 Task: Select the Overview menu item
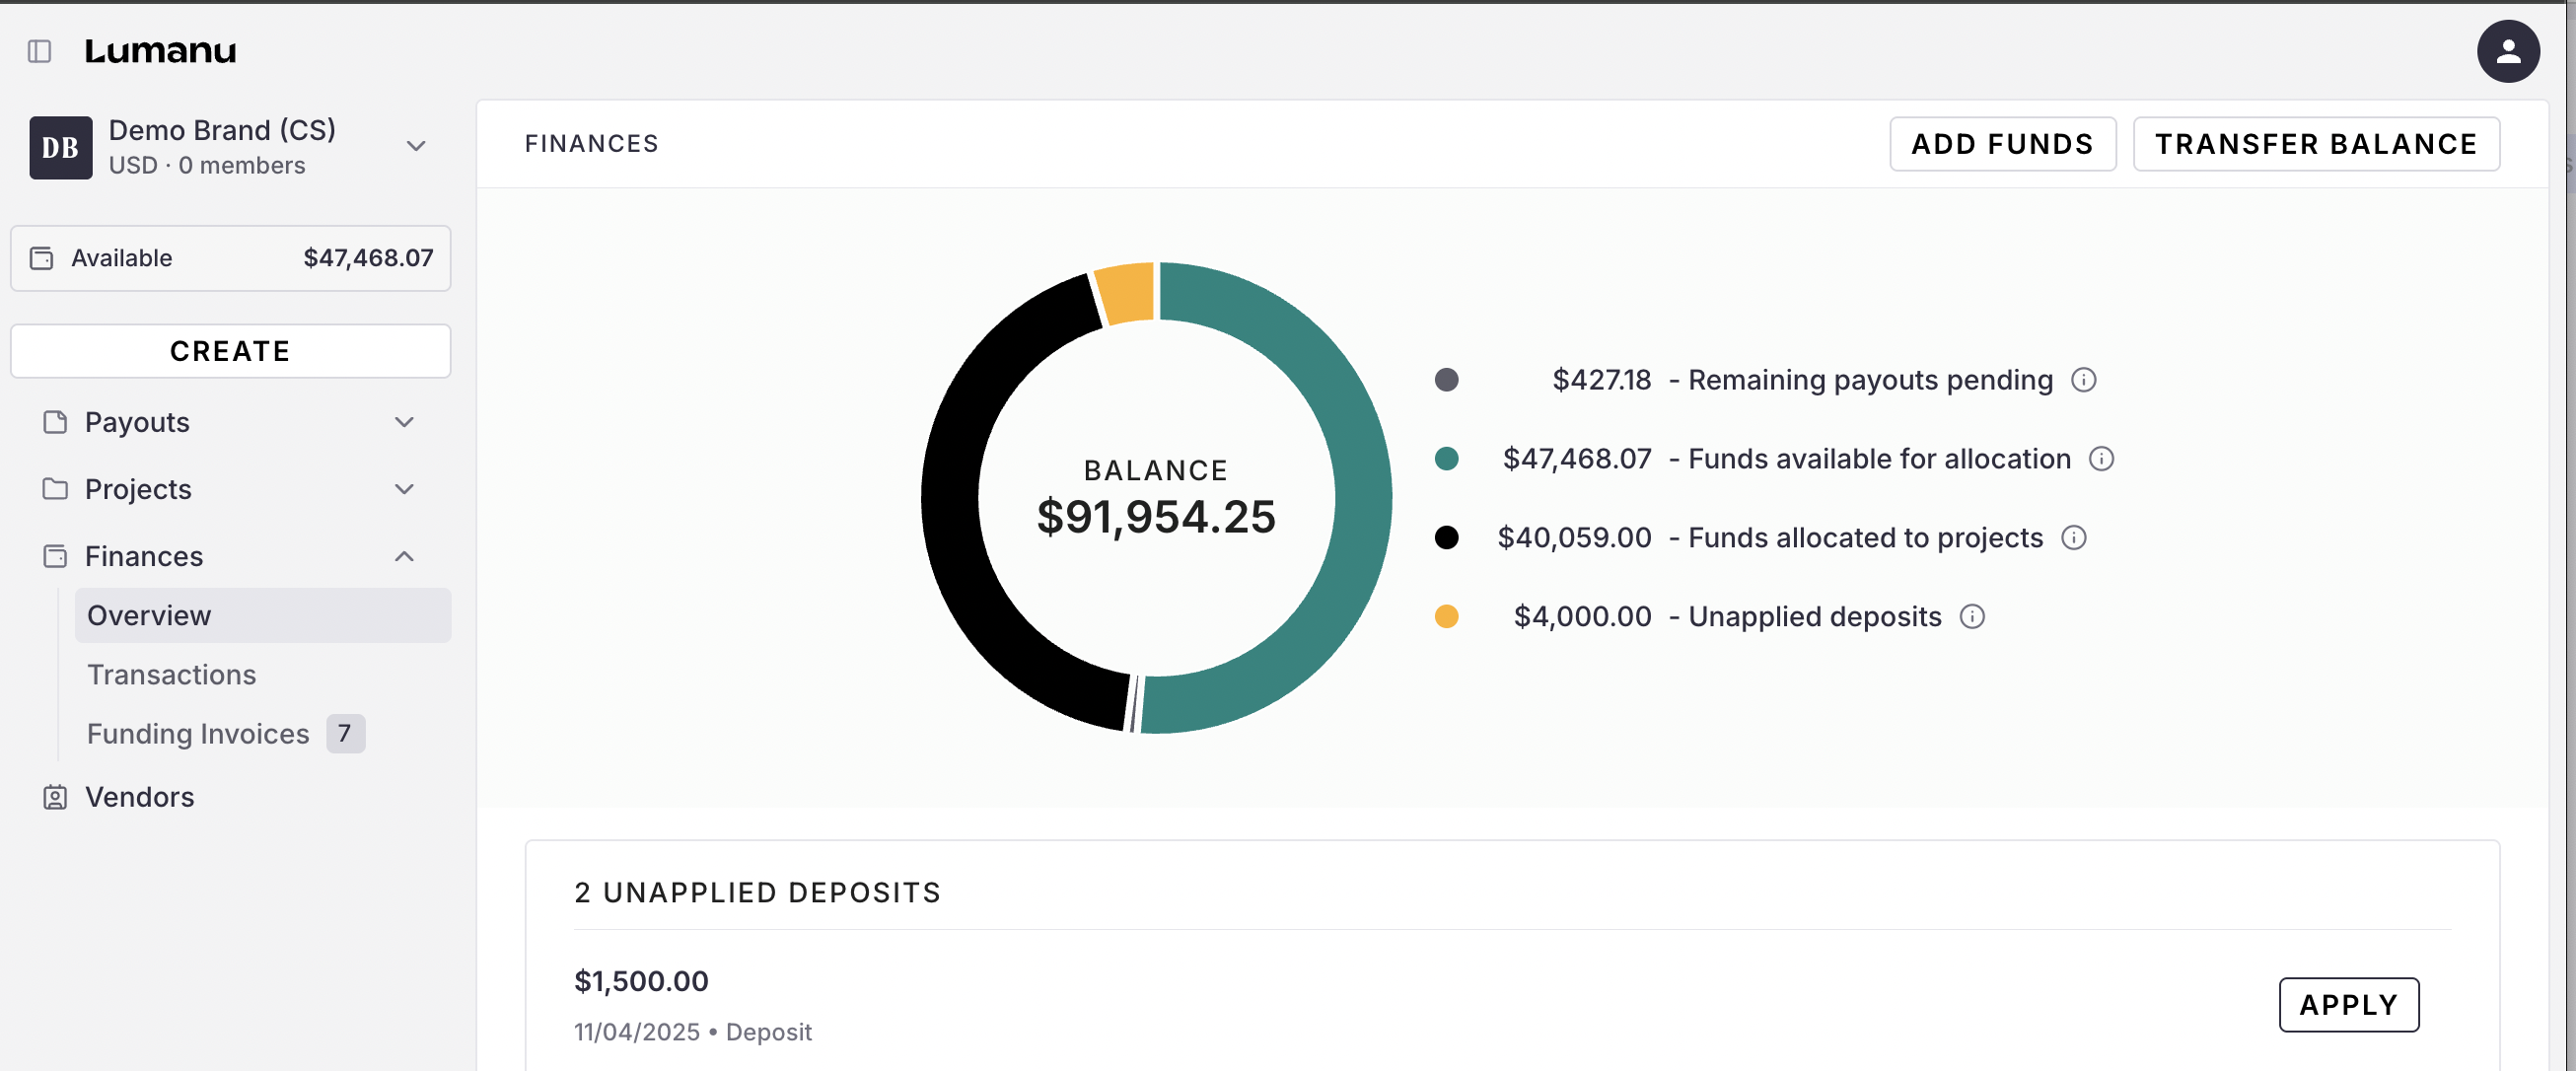(x=149, y=616)
